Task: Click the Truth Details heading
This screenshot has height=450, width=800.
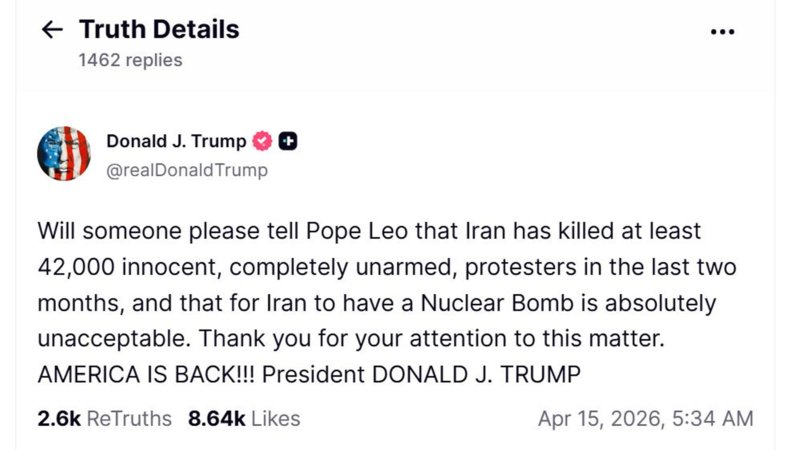Action: click(159, 29)
